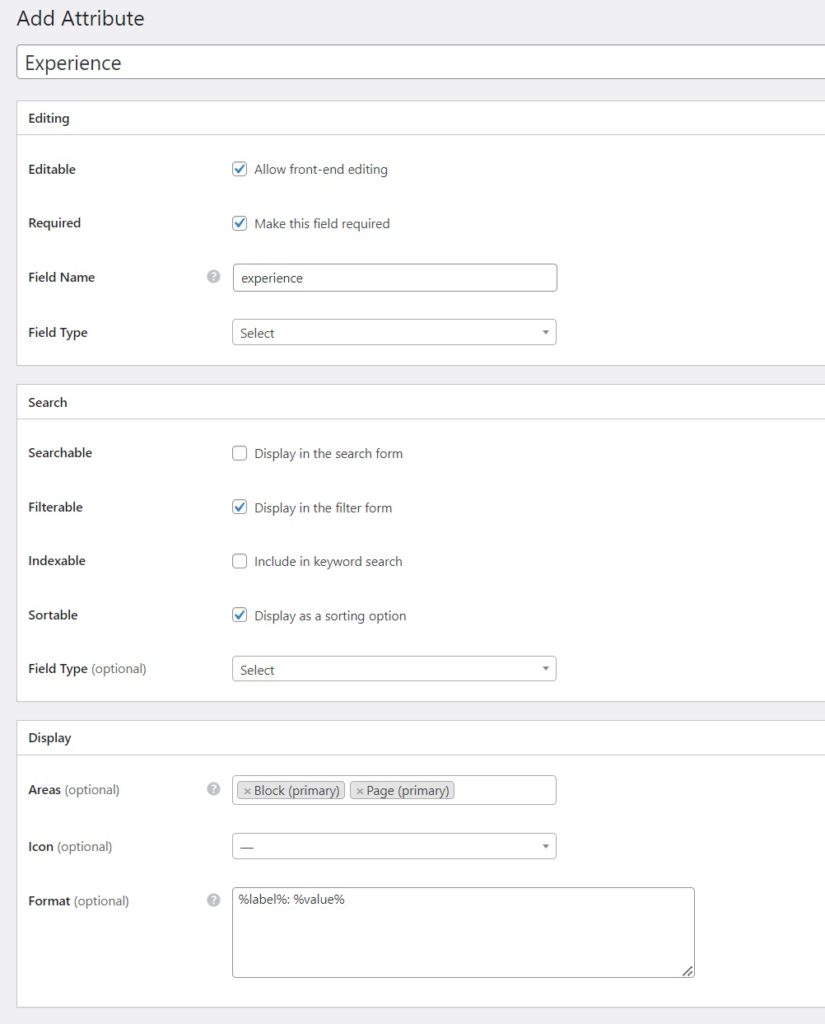The height and width of the screenshot is (1024, 825).
Task: Remove the Block (primary) area tag
Action: pyautogui.click(x=248, y=789)
